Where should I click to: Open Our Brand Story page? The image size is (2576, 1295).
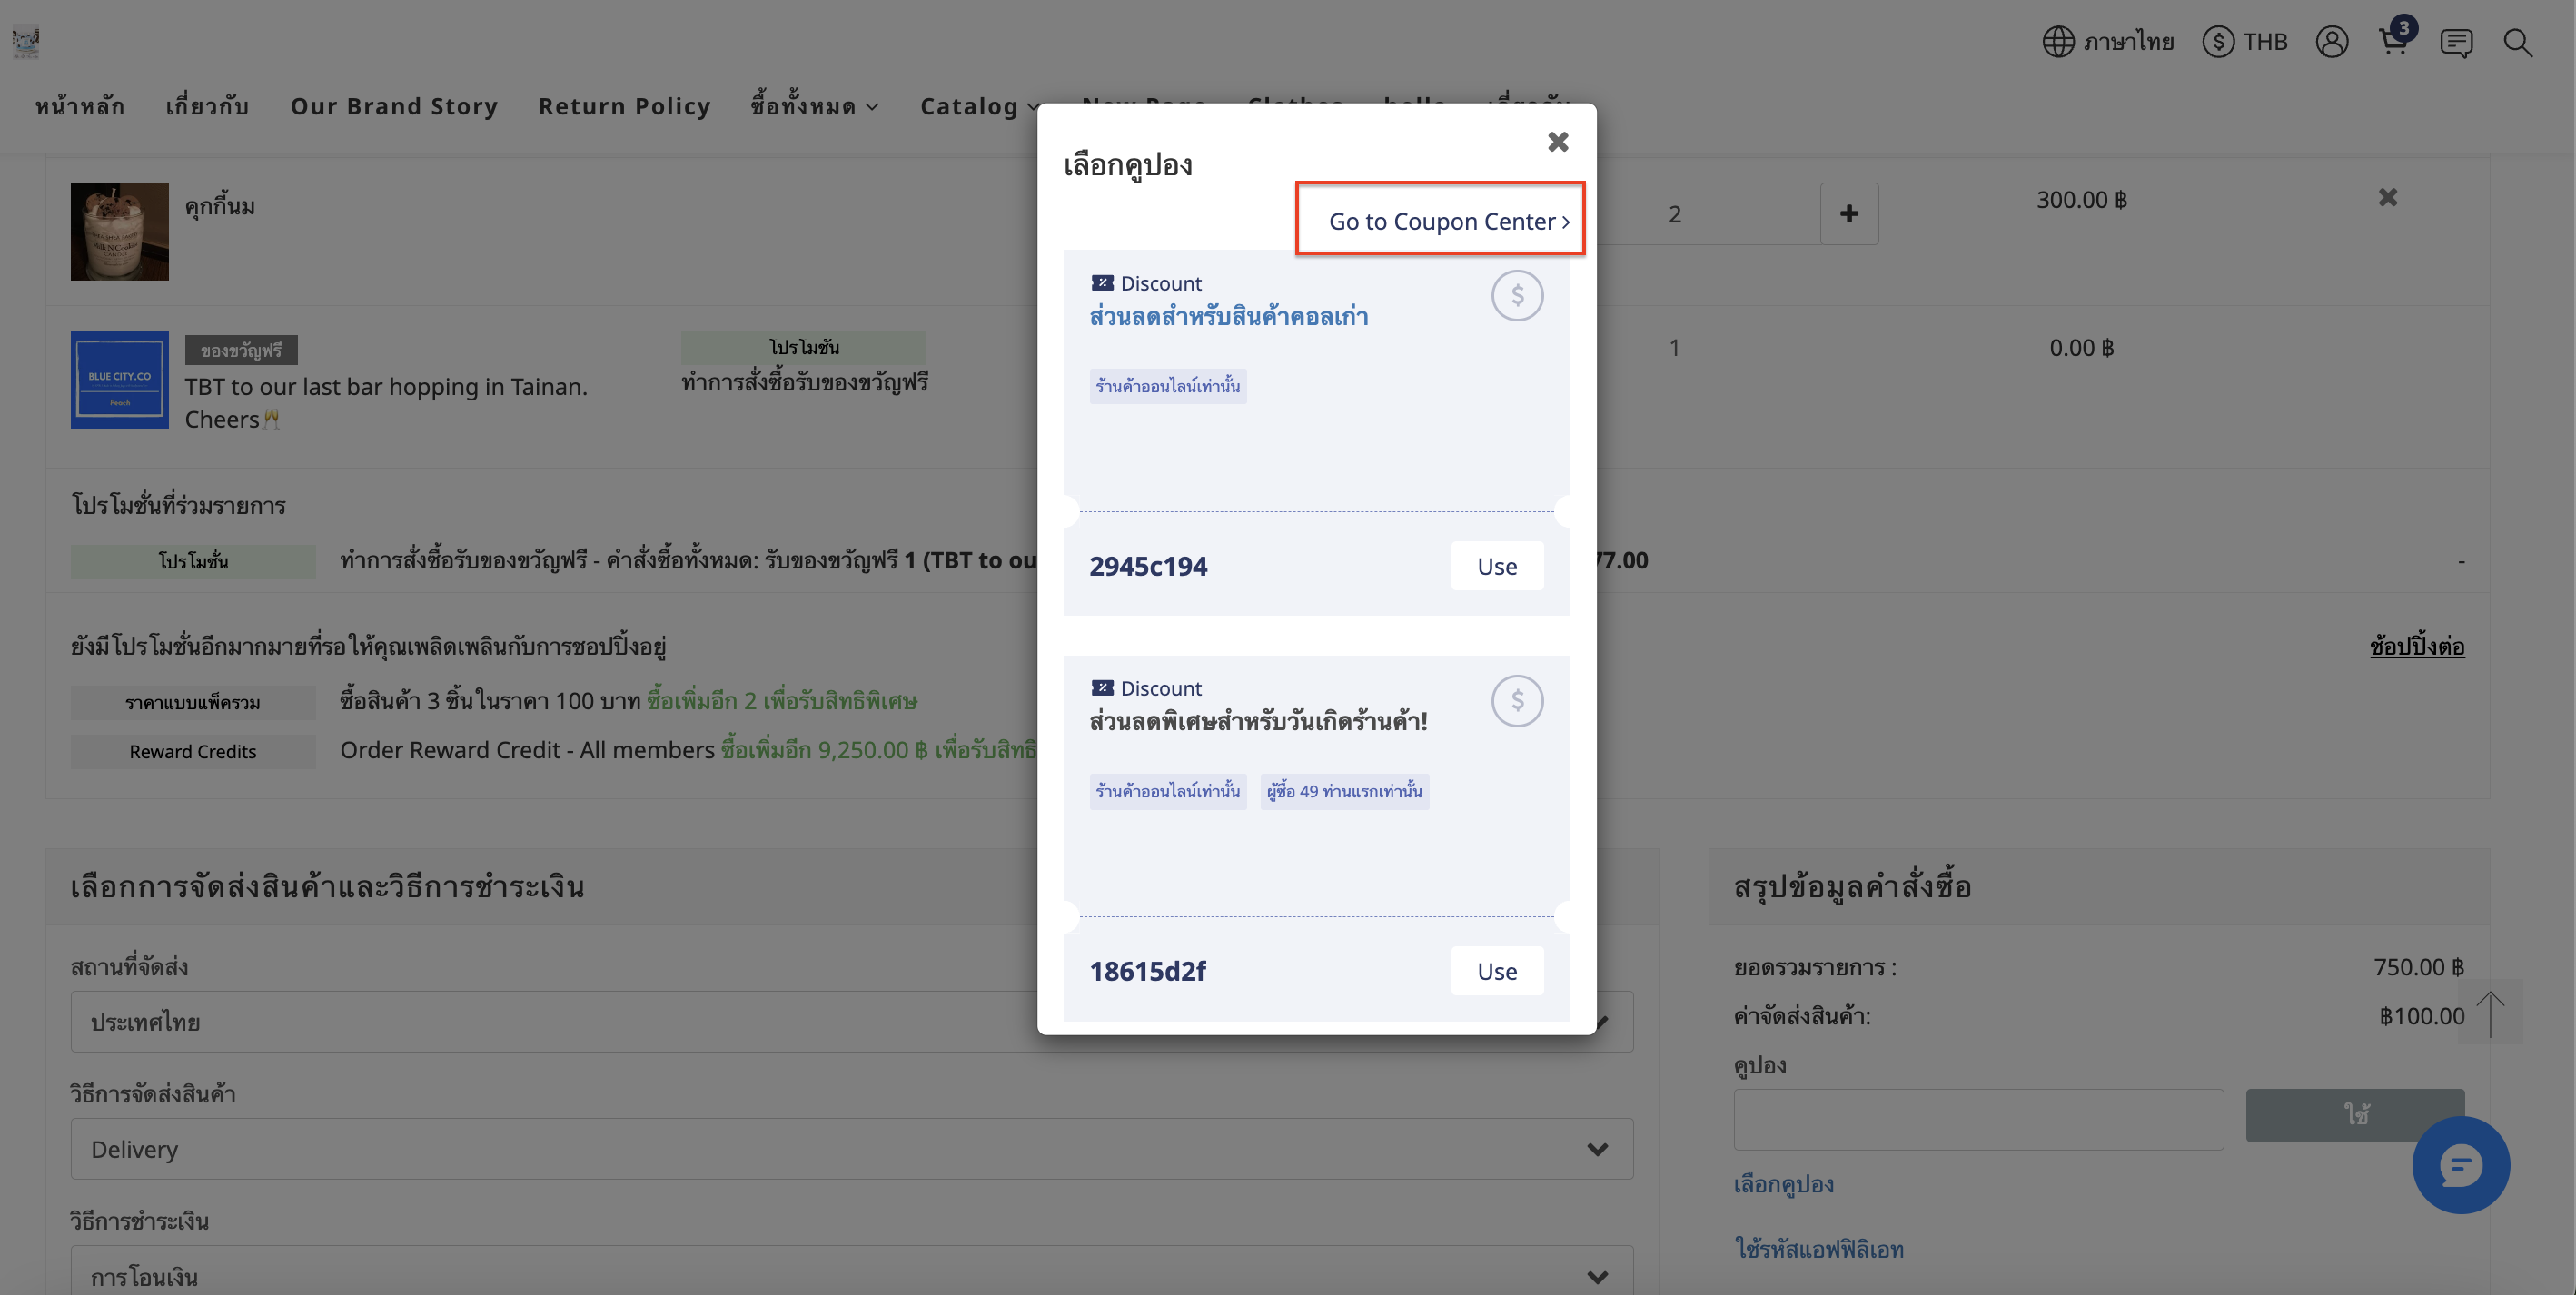394,106
